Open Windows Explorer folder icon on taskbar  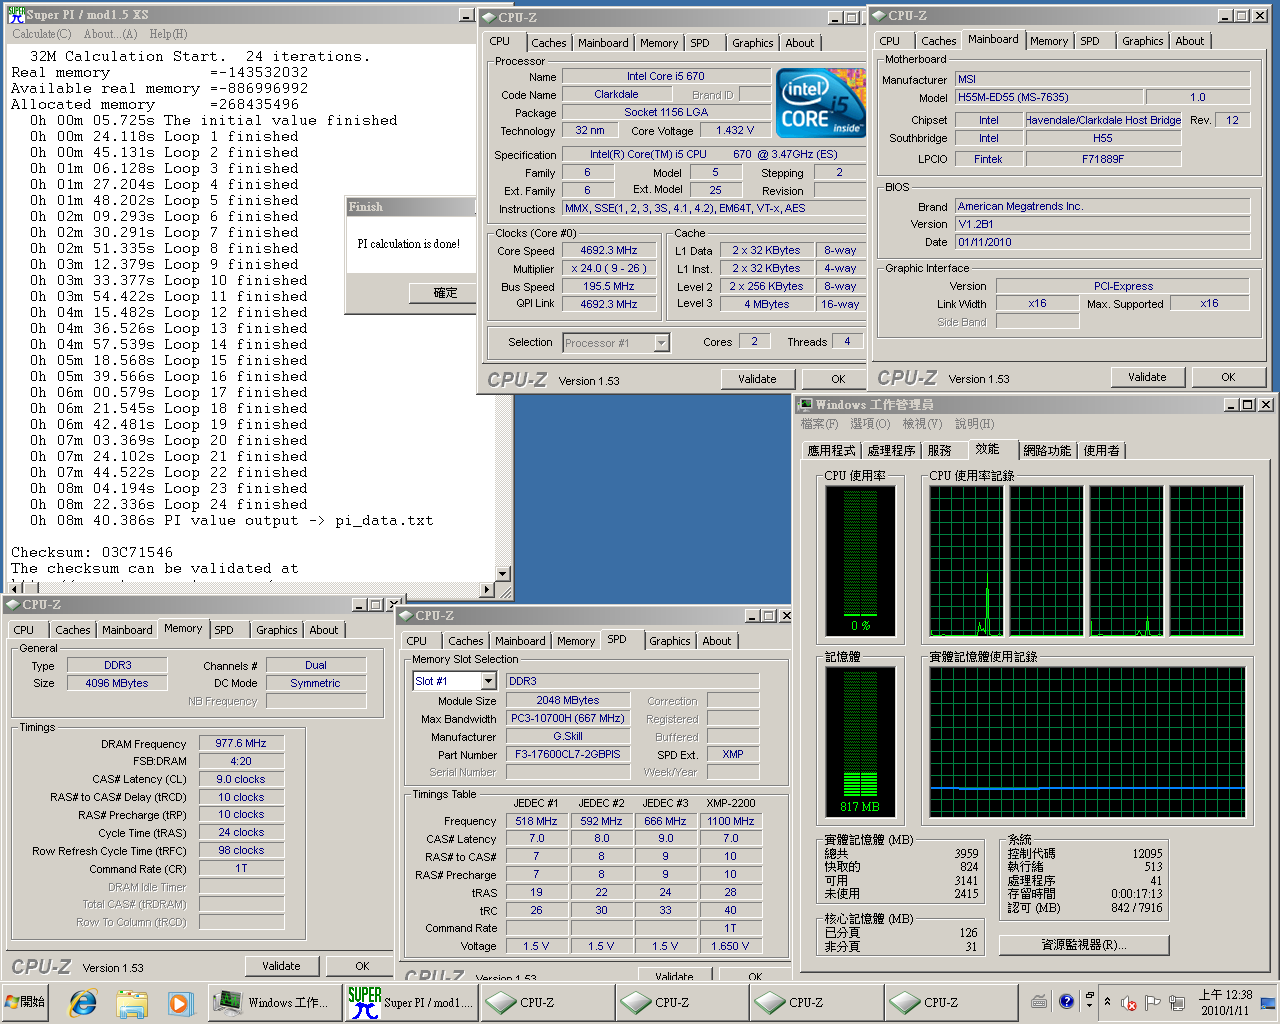pyautogui.click(x=132, y=1002)
